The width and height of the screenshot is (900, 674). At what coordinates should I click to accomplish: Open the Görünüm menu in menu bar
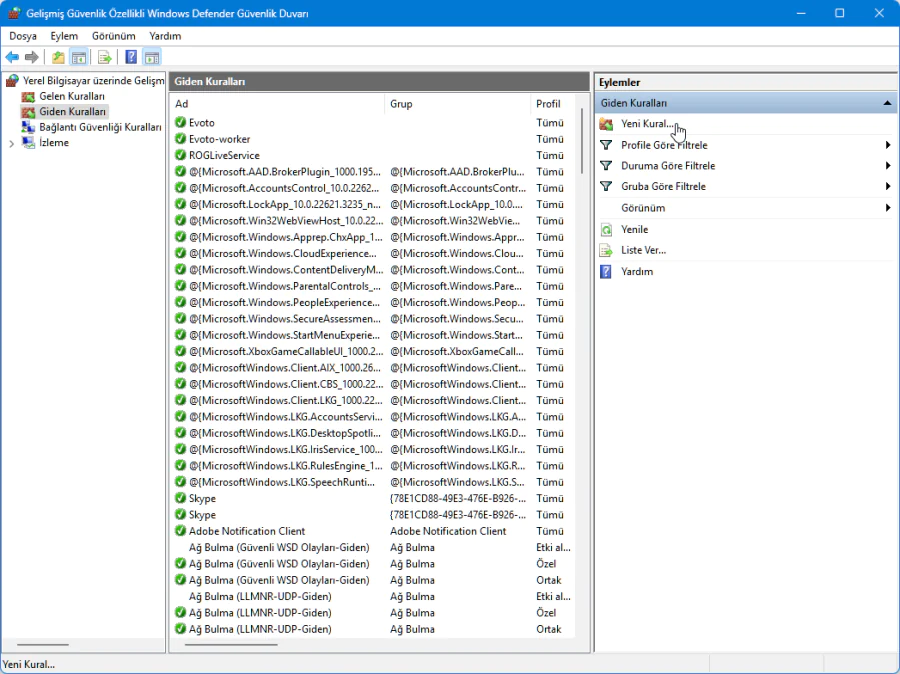[x=113, y=36]
